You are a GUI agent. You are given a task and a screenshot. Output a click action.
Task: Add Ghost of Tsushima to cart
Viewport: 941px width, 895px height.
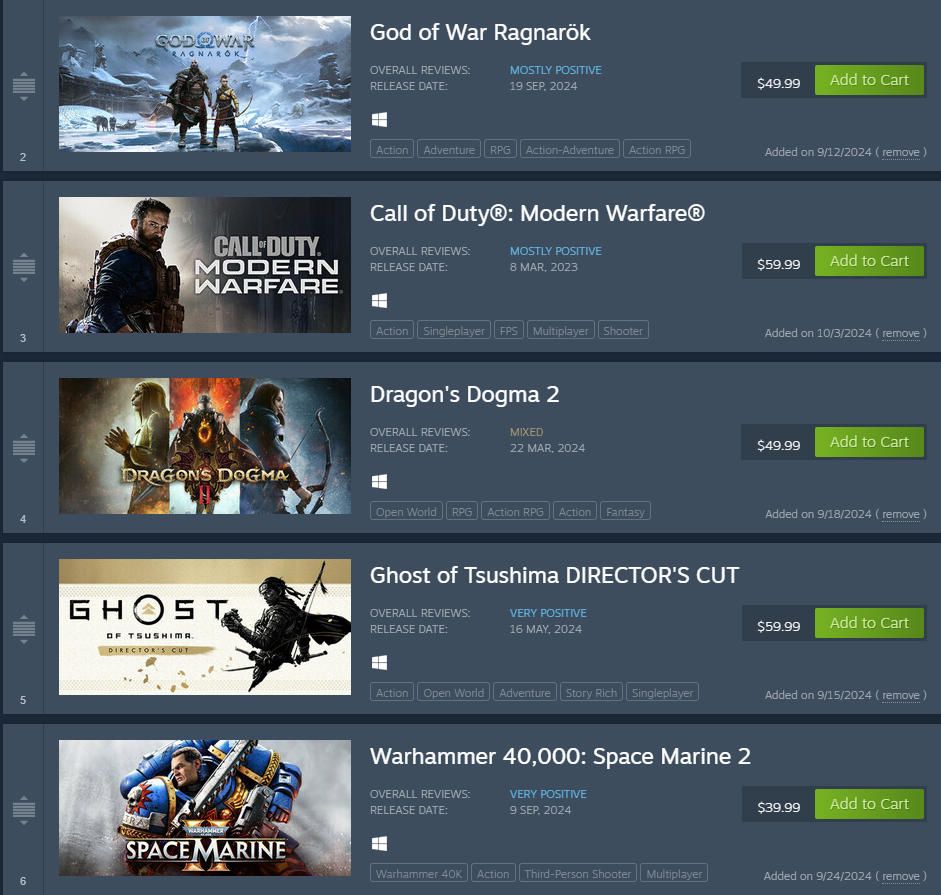point(869,623)
